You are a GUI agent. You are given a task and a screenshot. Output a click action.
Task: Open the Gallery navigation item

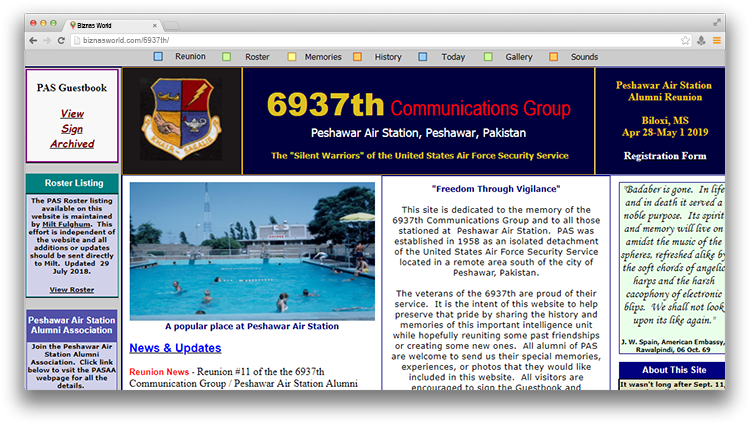coord(518,57)
